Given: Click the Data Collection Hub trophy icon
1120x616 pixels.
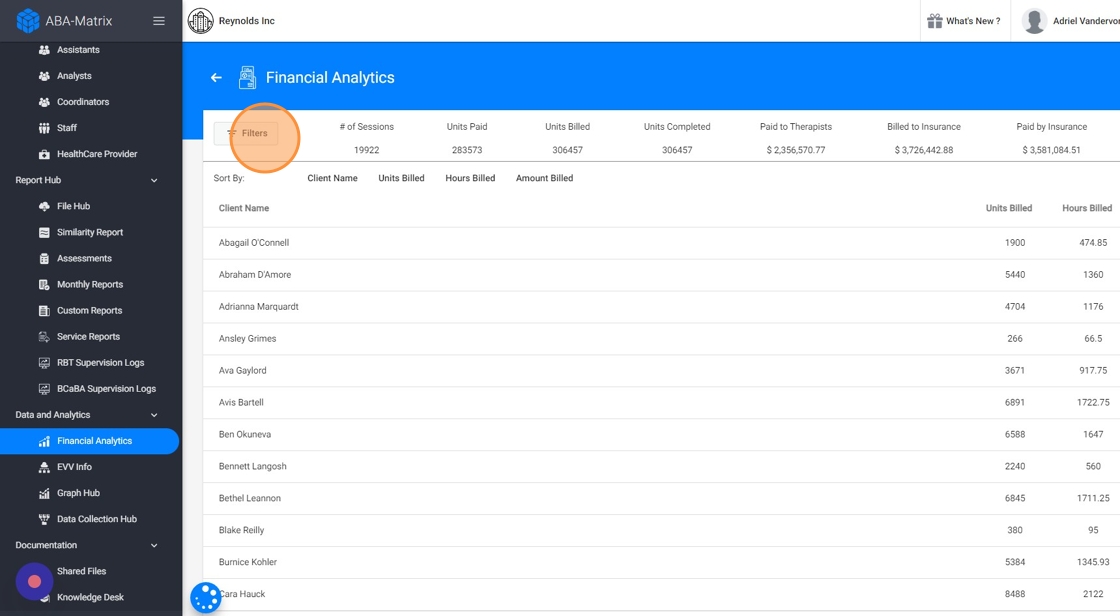Looking at the screenshot, I should point(44,520).
